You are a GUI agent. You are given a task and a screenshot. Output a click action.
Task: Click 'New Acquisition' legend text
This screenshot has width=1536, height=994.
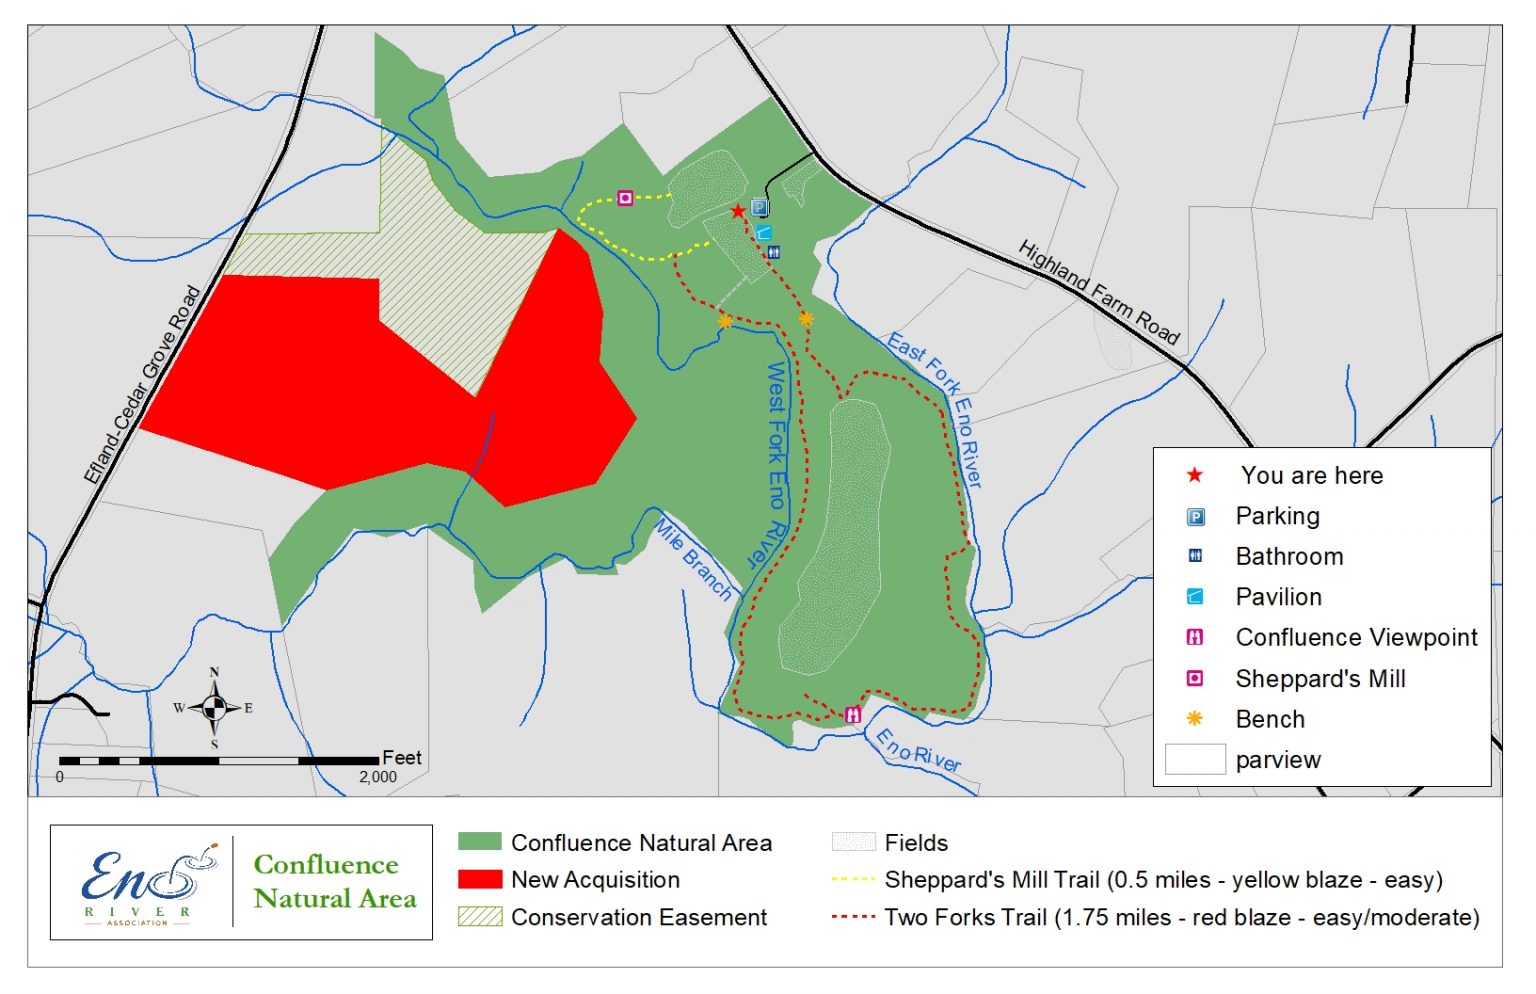pyautogui.click(x=595, y=880)
